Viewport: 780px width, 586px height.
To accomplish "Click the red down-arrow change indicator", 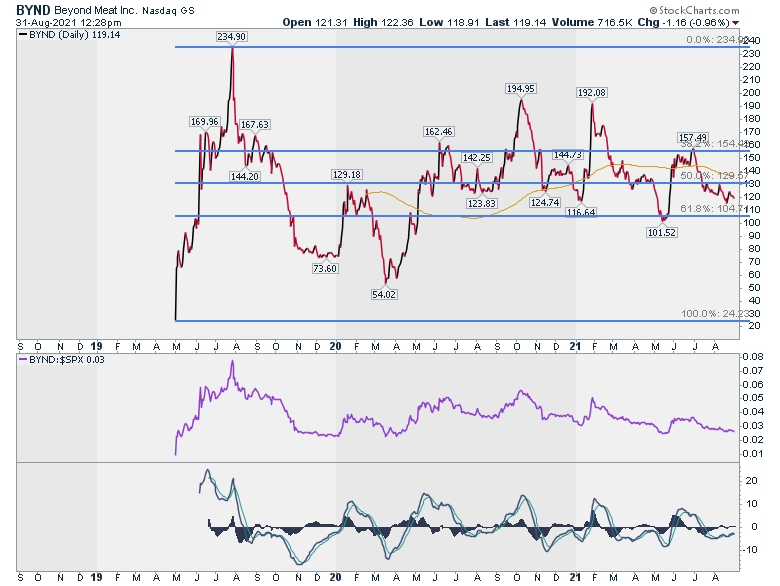I will 736,23.
